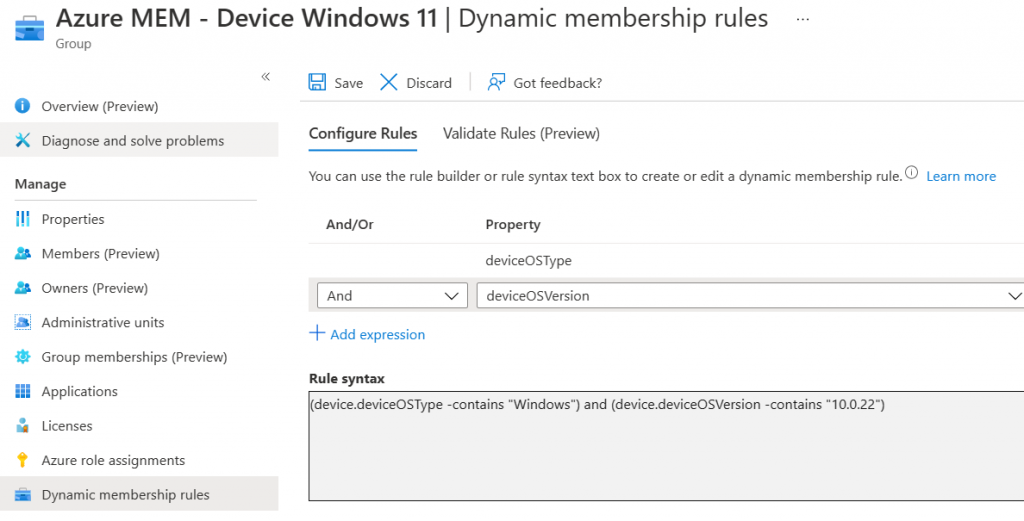Image resolution: width=1024 pixels, height=521 pixels.
Task: Click the Overview info icon
Action: coord(22,106)
